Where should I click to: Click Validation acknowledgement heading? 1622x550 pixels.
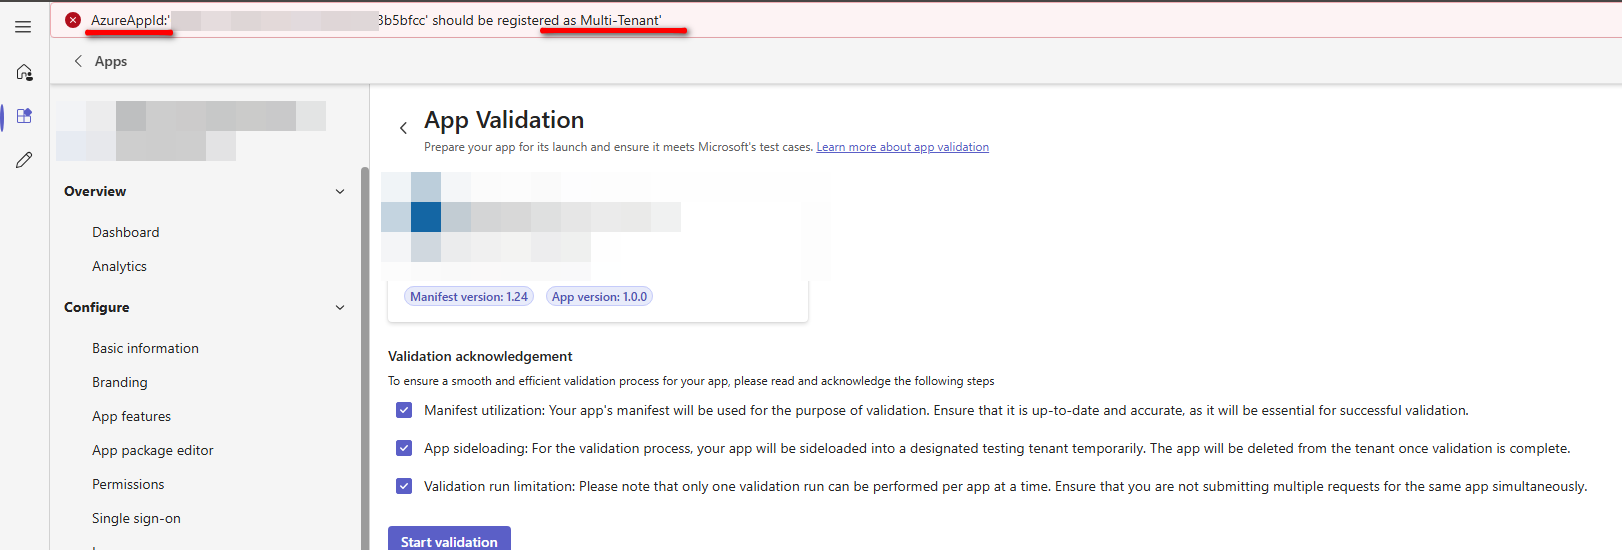pyautogui.click(x=480, y=356)
